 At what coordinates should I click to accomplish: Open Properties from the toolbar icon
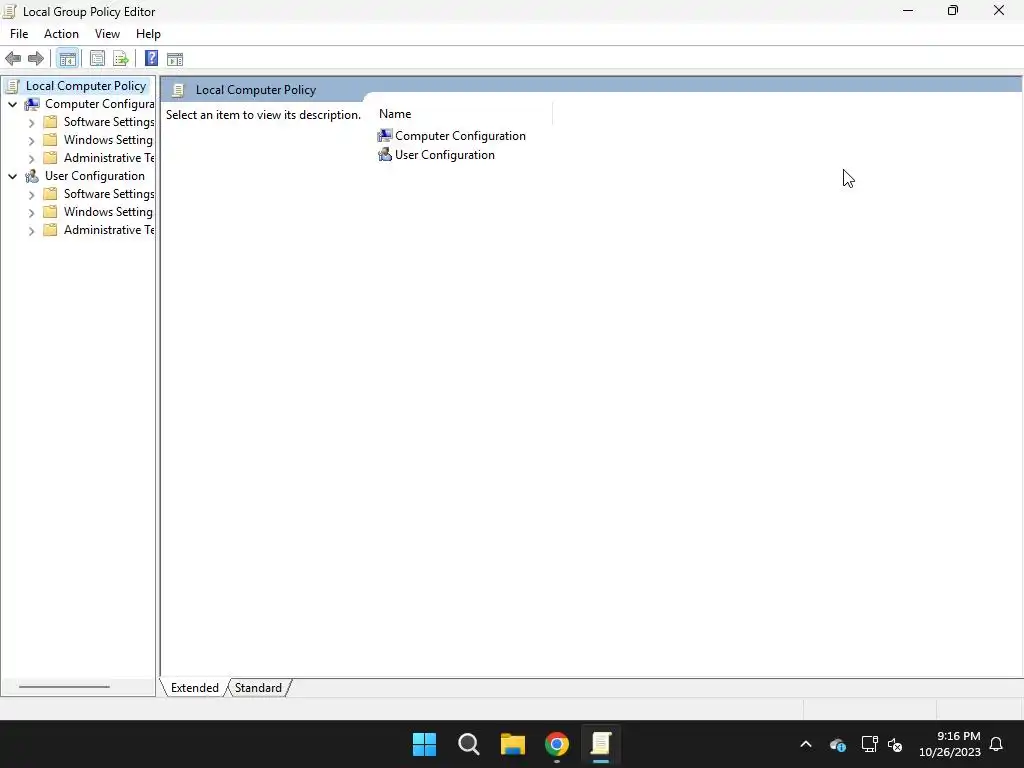coord(97,59)
